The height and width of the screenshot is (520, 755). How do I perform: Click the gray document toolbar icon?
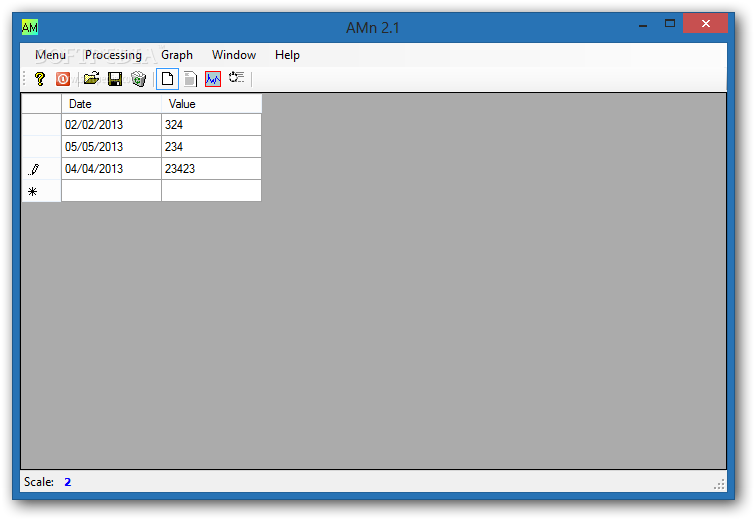click(190, 78)
